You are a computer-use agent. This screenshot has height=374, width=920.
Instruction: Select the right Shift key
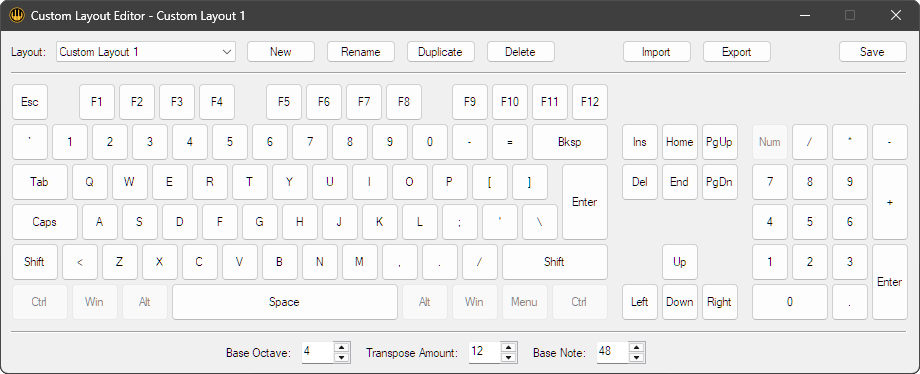[x=554, y=262]
